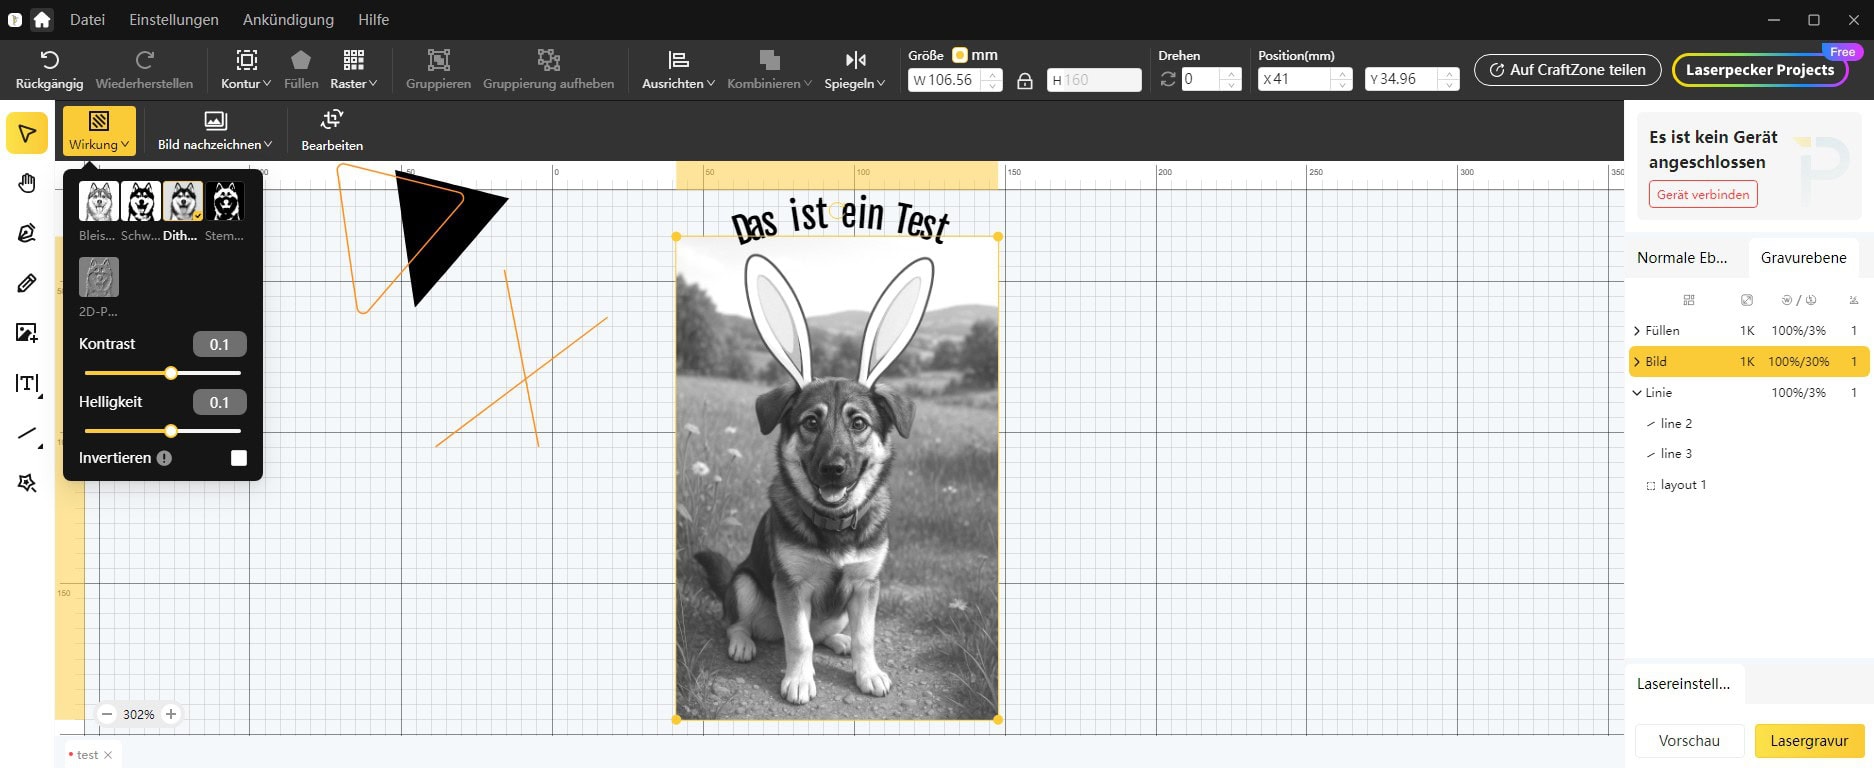Click the Rückgängig undo icon
The height and width of the screenshot is (768, 1874).
[x=49, y=60]
